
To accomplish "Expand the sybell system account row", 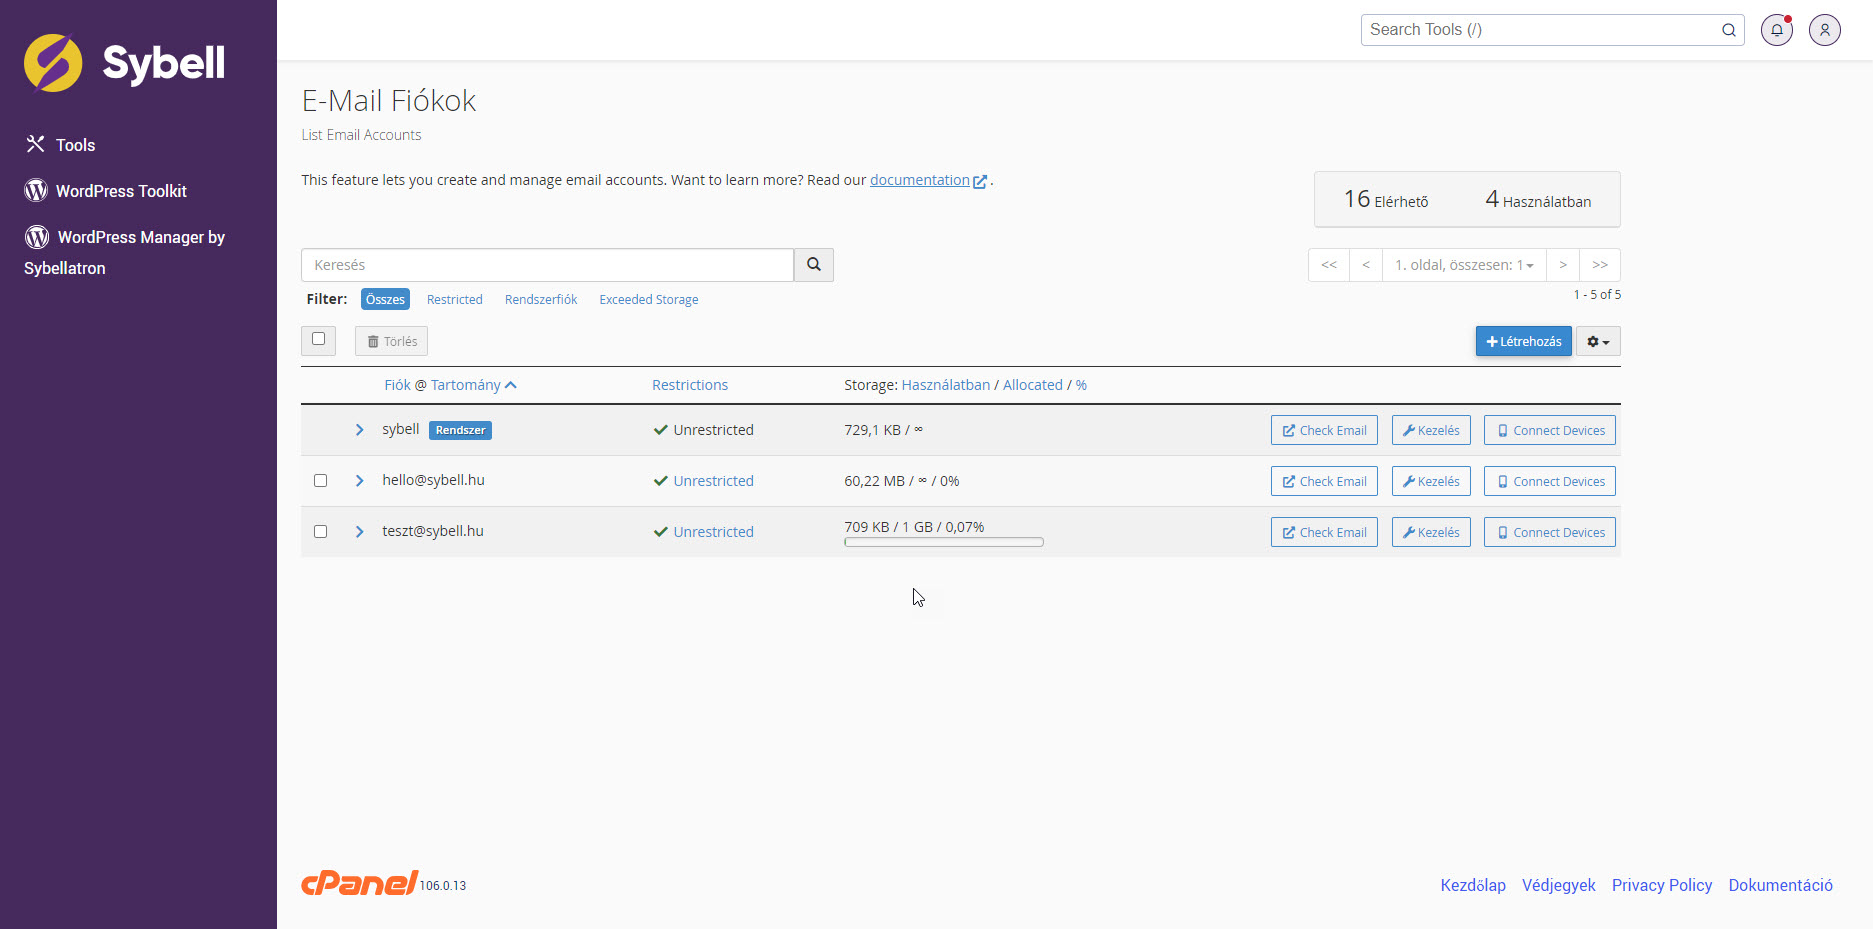I will coord(359,430).
